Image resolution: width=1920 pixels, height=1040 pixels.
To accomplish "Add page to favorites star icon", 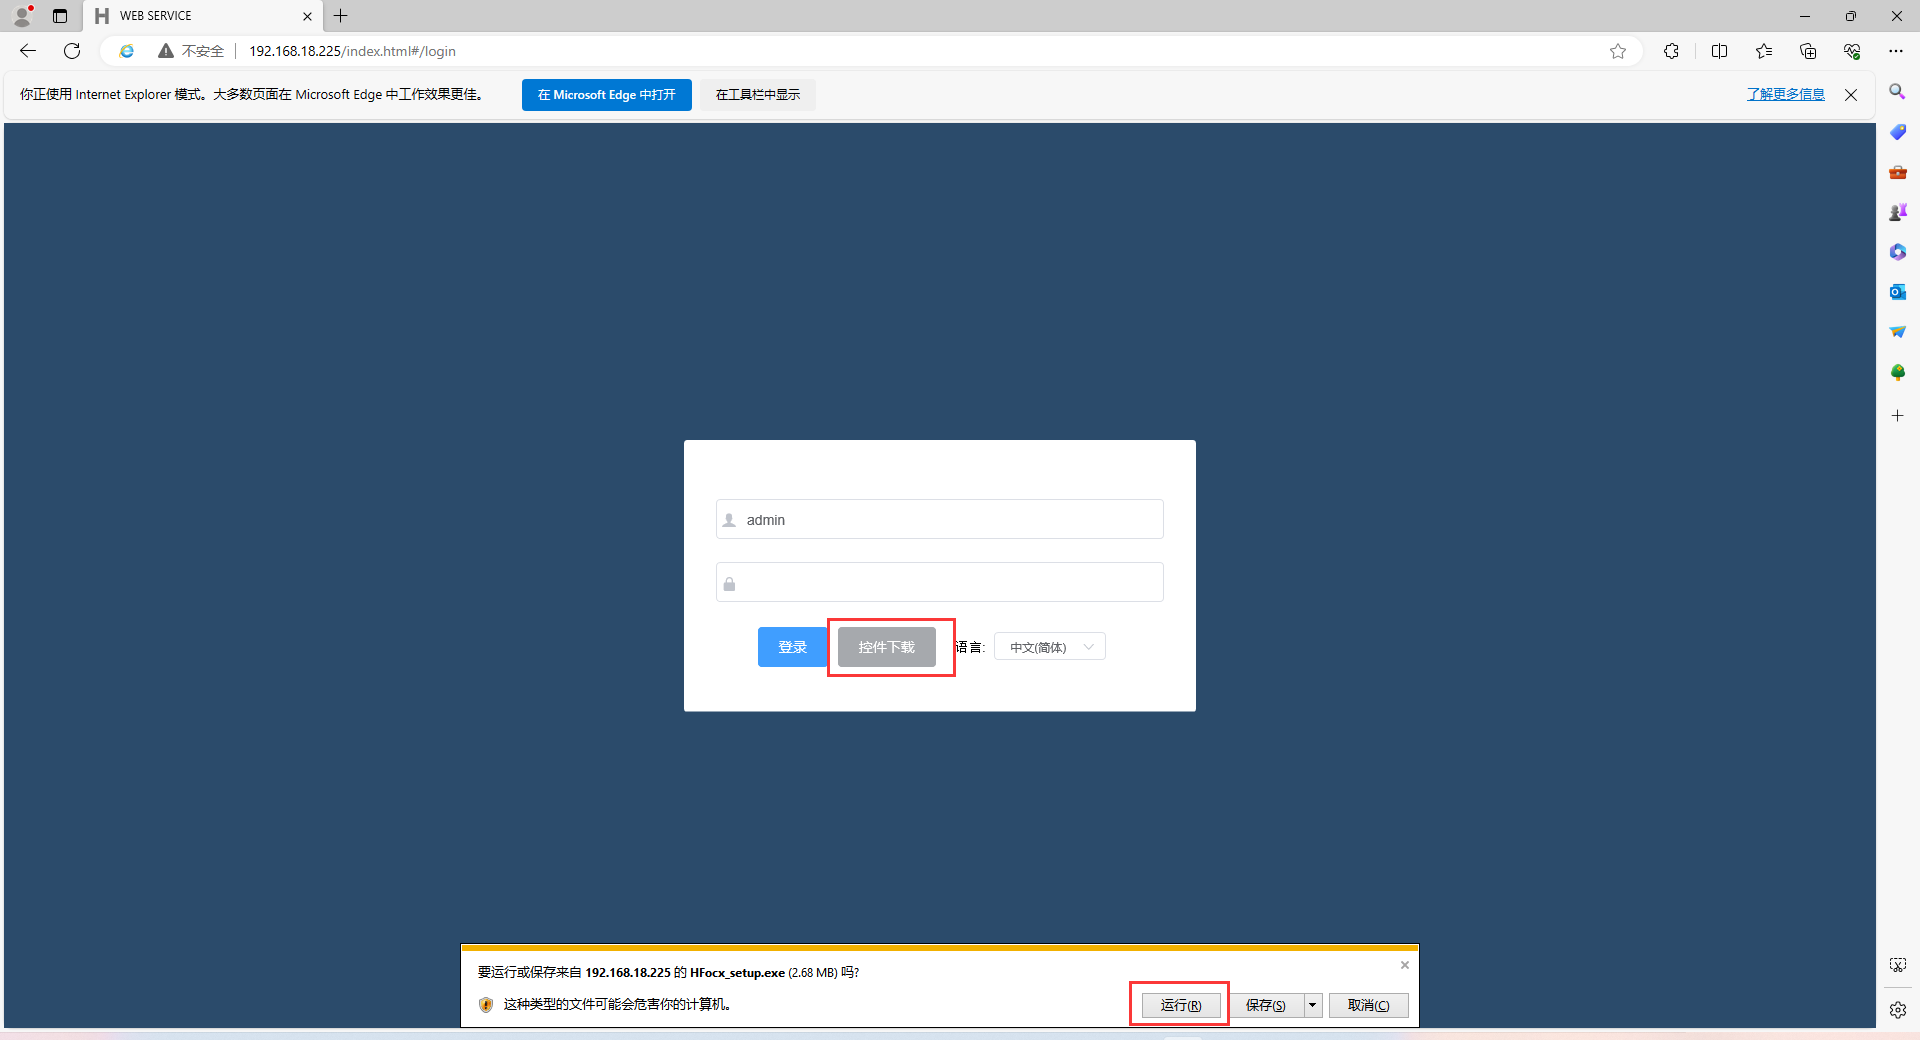I will pyautogui.click(x=1618, y=51).
